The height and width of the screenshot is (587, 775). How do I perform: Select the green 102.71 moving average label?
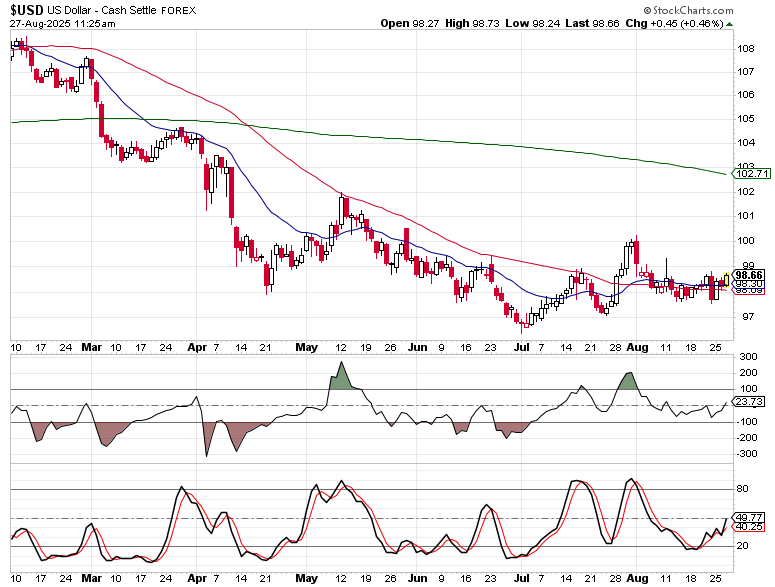tap(751, 173)
